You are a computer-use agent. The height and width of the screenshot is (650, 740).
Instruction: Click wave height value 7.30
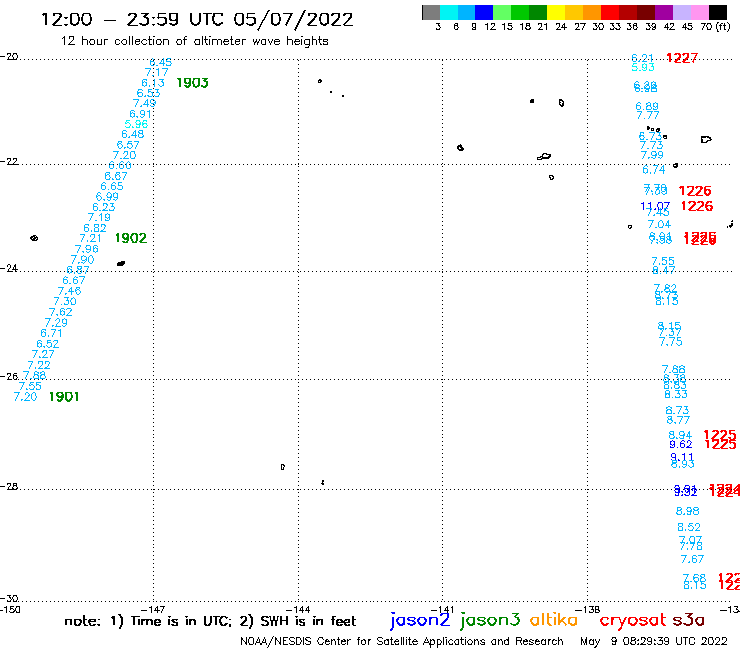(x=65, y=301)
